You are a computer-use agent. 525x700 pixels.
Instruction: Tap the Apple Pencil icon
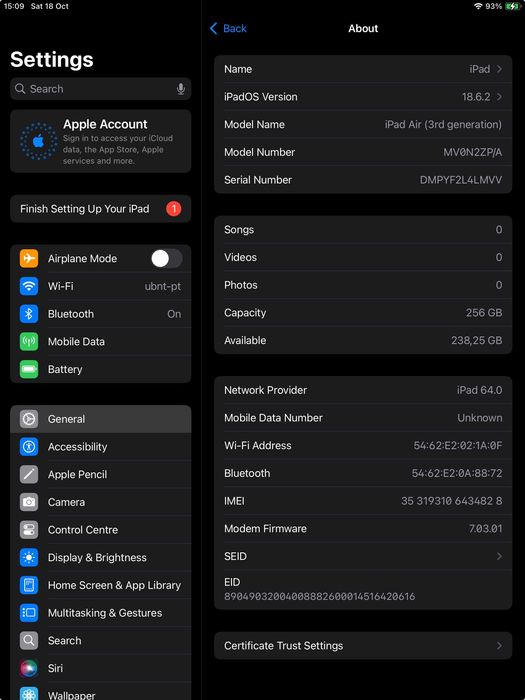tap(29, 475)
